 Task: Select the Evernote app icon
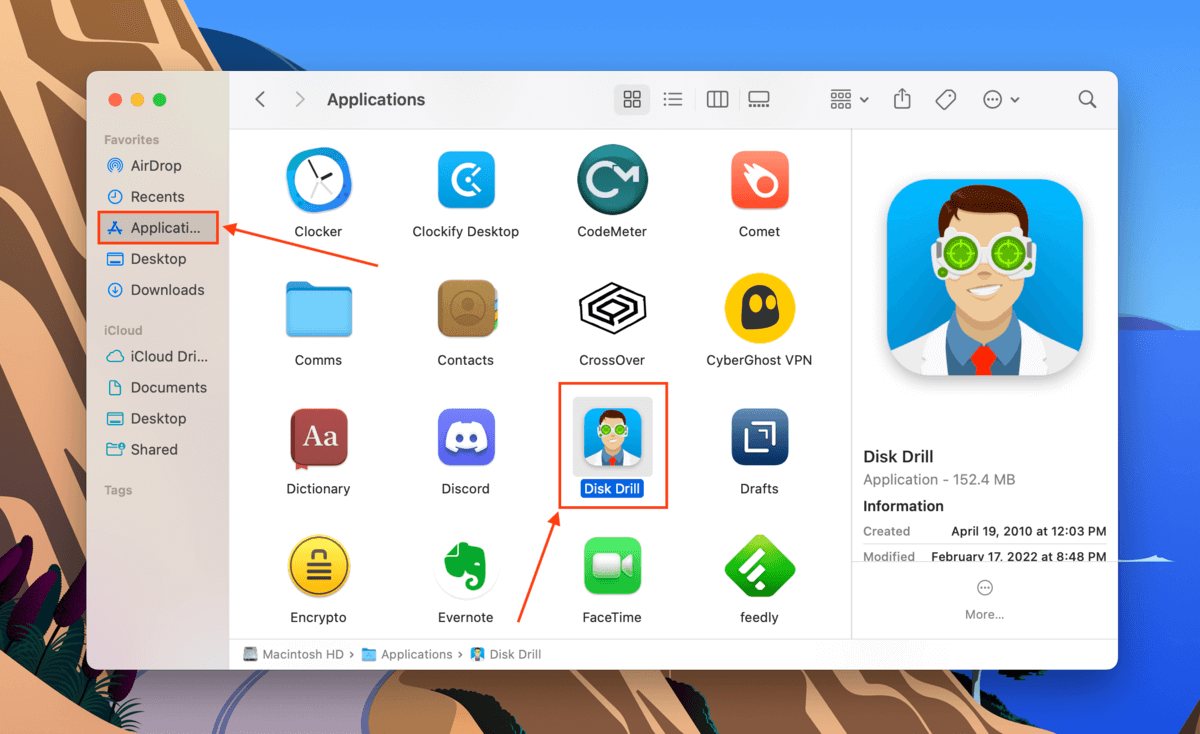click(465, 566)
